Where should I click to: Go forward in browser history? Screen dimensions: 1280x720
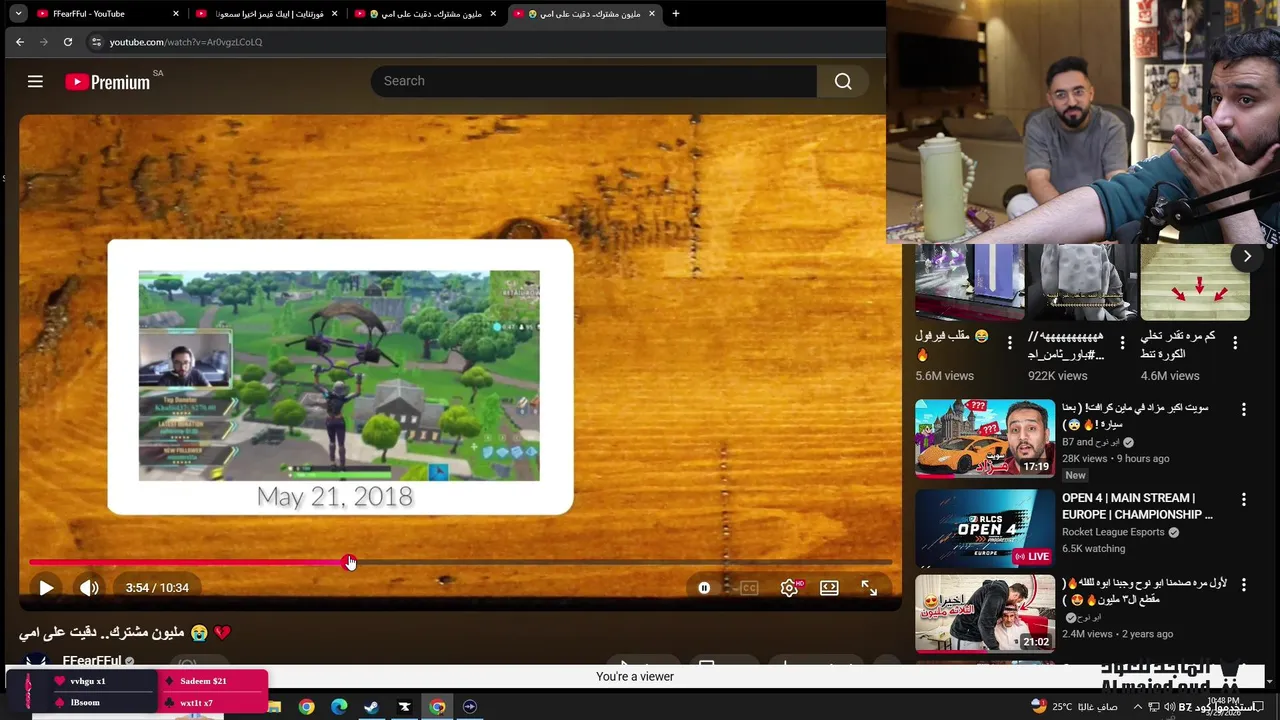(x=43, y=42)
